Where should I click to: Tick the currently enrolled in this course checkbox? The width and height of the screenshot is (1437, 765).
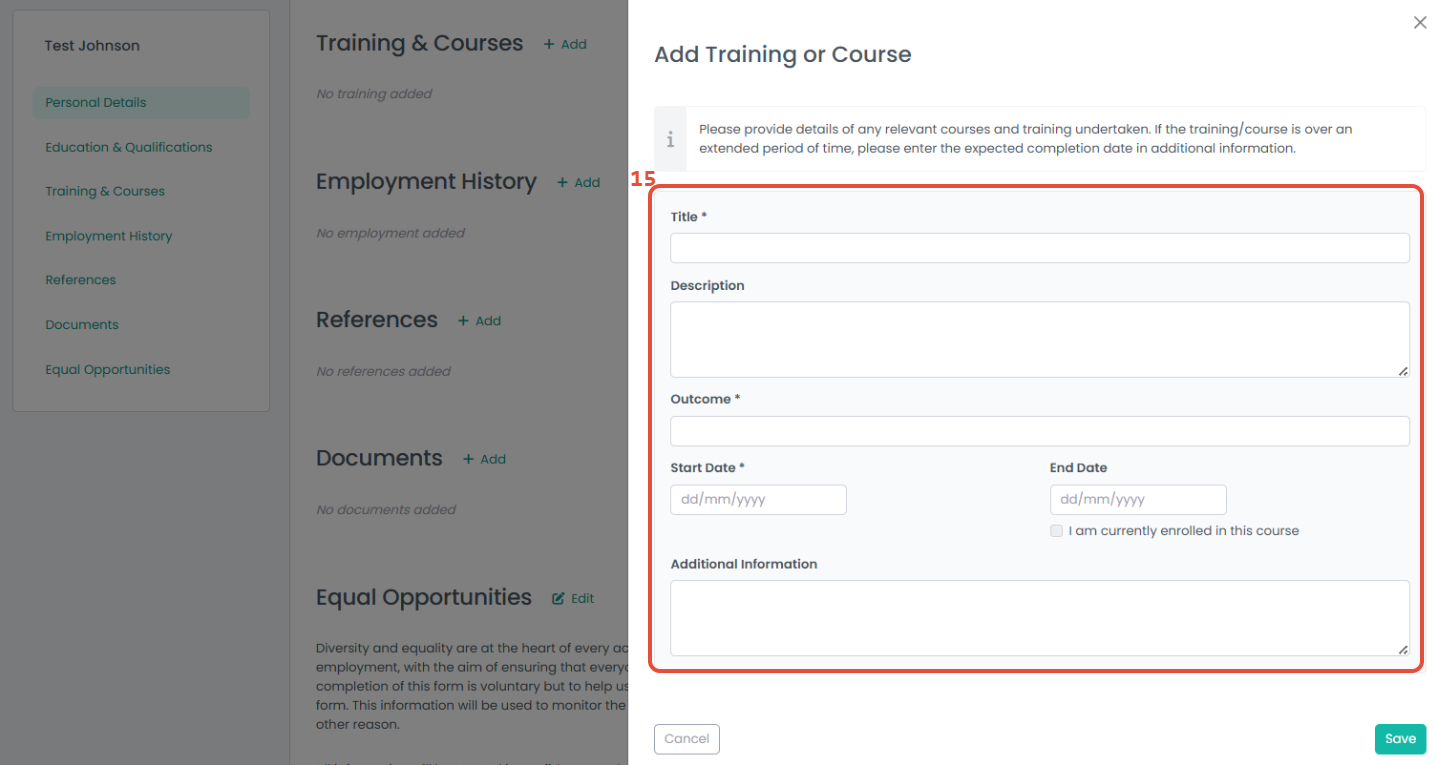(1056, 531)
